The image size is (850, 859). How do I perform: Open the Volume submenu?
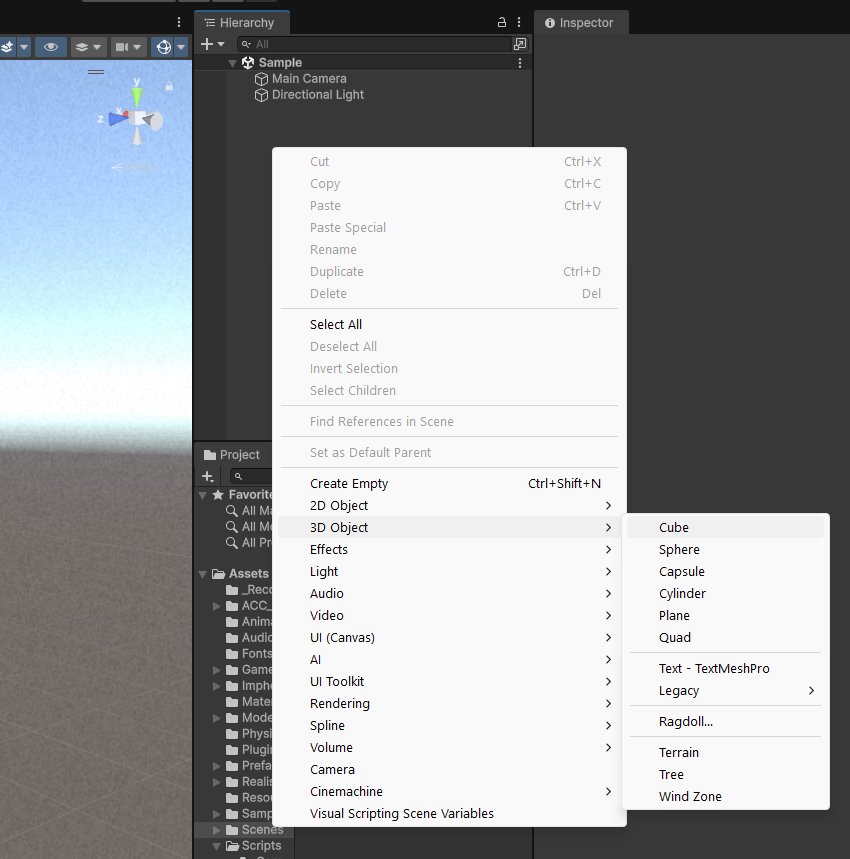pyautogui.click(x=450, y=747)
